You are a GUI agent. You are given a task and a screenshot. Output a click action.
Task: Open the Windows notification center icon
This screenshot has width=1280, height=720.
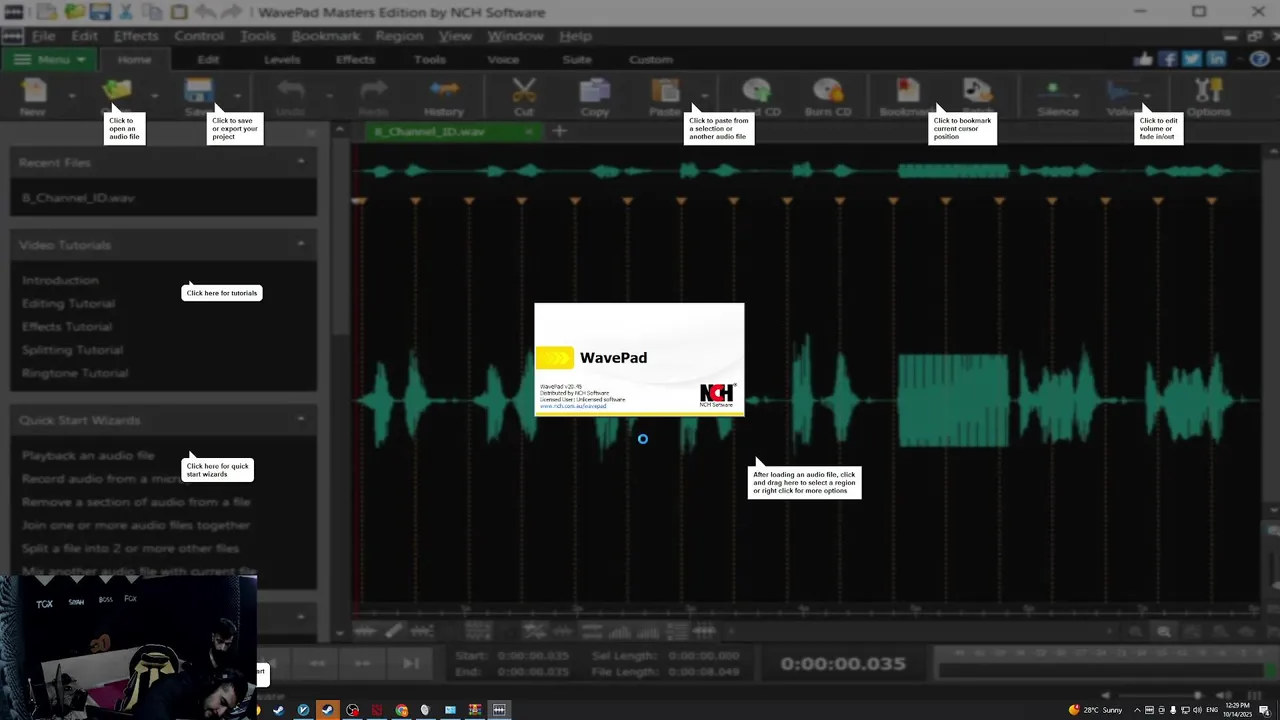click(x=1266, y=710)
